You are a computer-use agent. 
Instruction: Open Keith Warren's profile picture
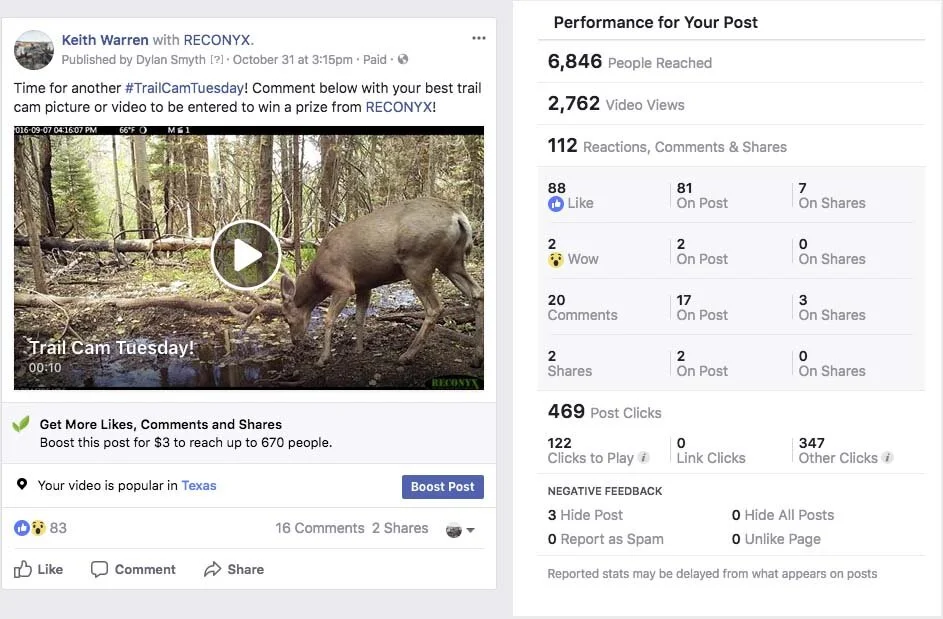point(34,50)
